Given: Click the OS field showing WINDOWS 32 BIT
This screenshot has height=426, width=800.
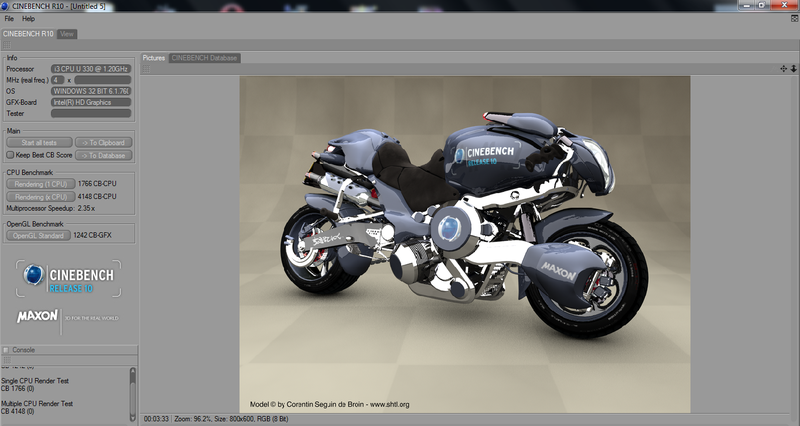Looking at the screenshot, I should click(91, 91).
